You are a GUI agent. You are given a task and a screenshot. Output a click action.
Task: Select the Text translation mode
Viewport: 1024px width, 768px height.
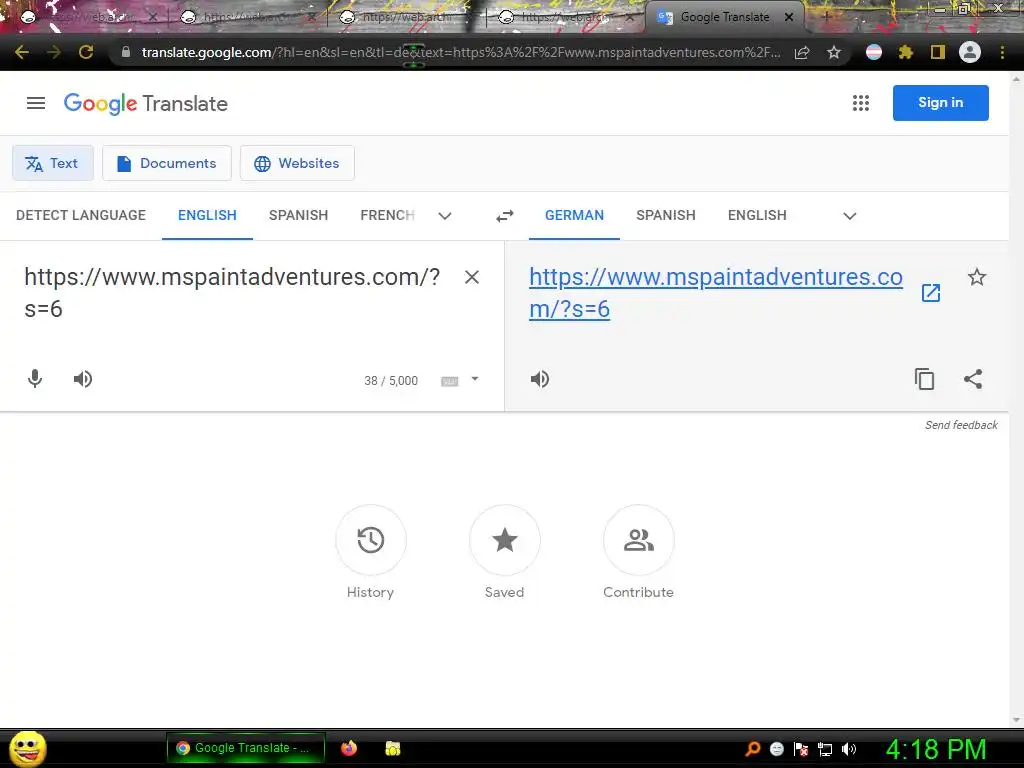pyautogui.click(x=52, y=163)
